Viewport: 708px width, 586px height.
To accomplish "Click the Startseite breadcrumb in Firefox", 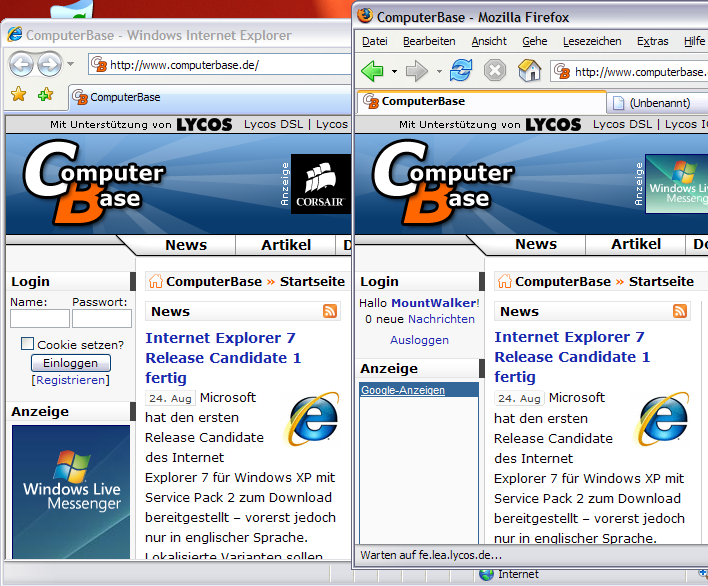I will pos(661,281).
